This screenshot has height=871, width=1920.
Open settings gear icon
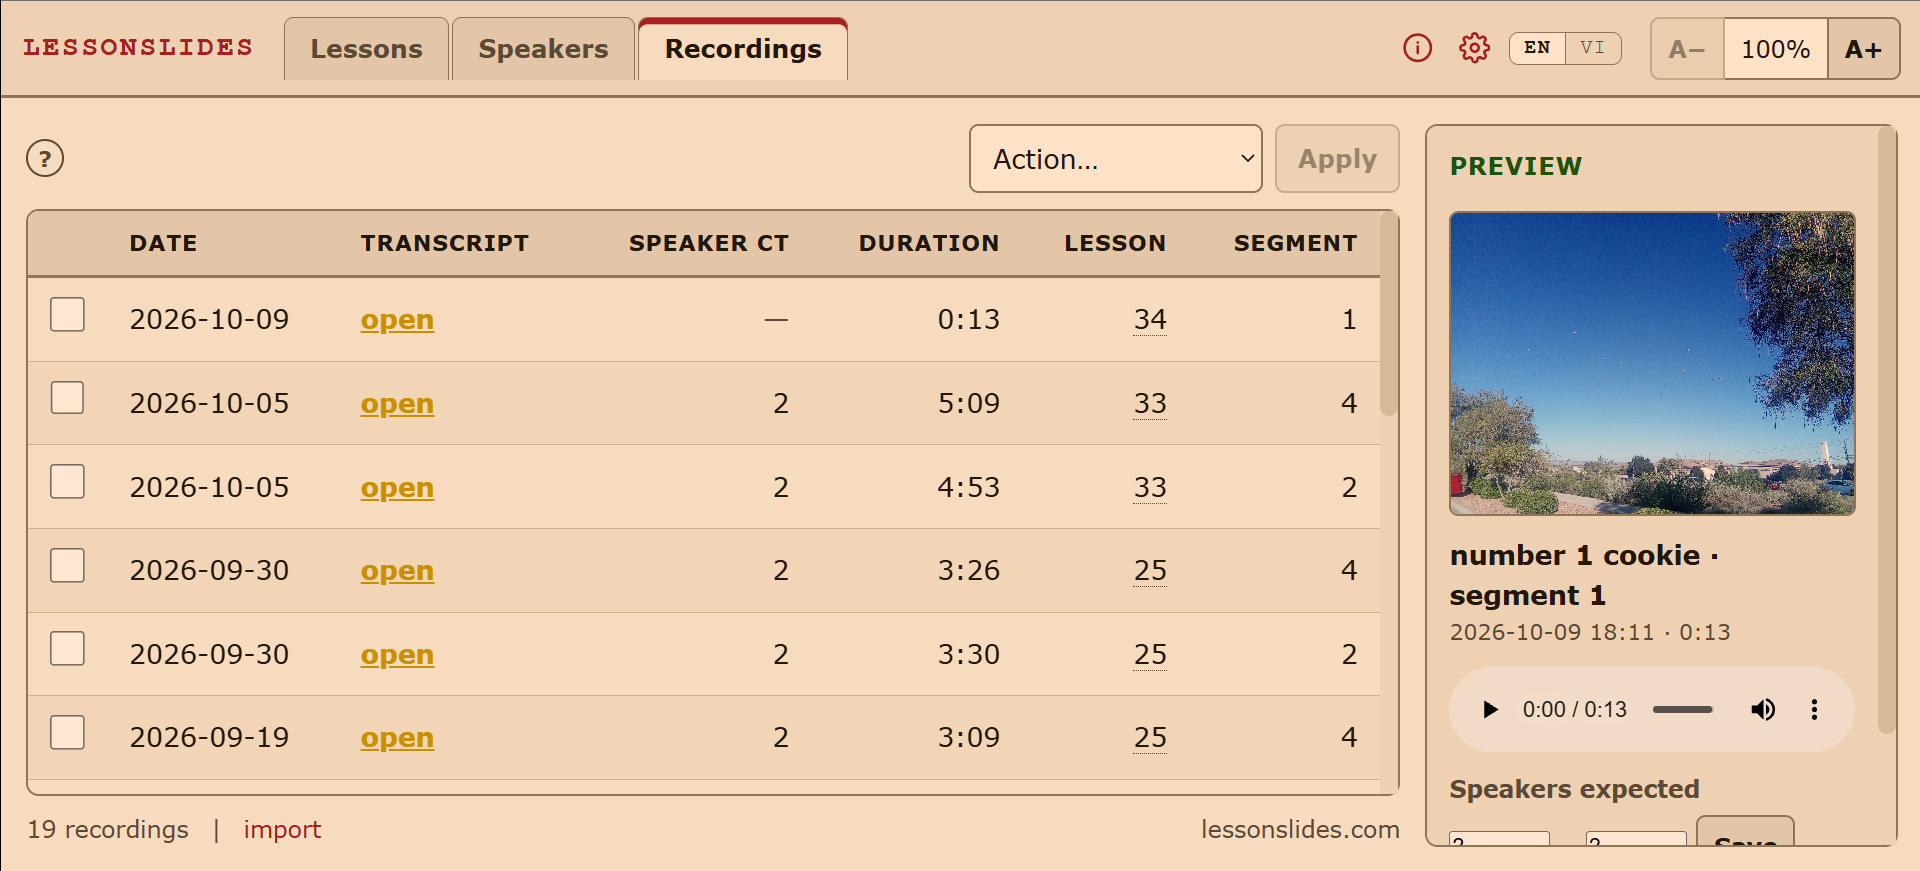pos(1474,48)
